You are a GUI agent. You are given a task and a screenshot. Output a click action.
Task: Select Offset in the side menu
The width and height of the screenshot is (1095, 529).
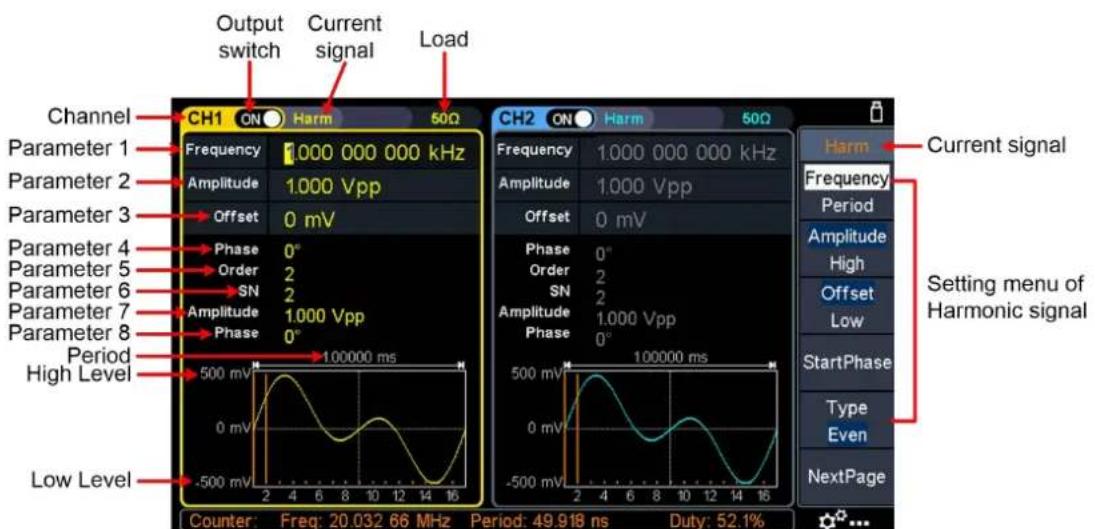(846, 293)
